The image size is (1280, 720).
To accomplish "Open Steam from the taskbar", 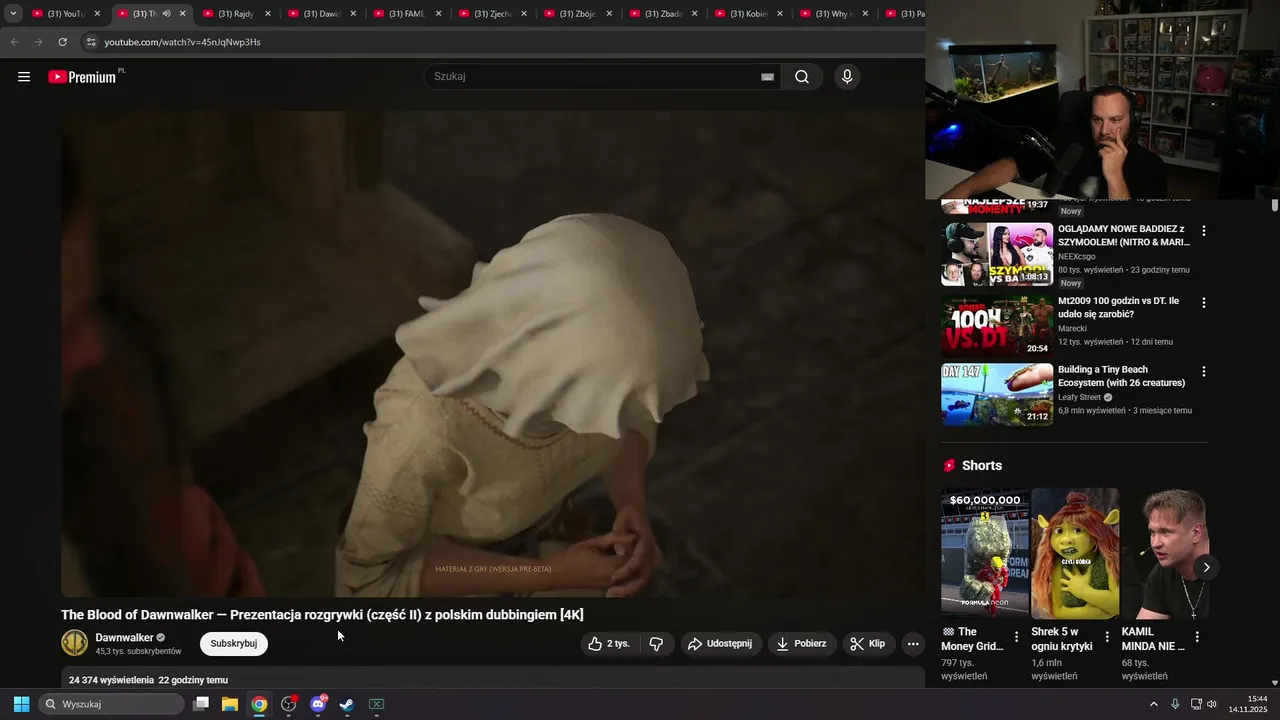I will click(x=347, y=704).
